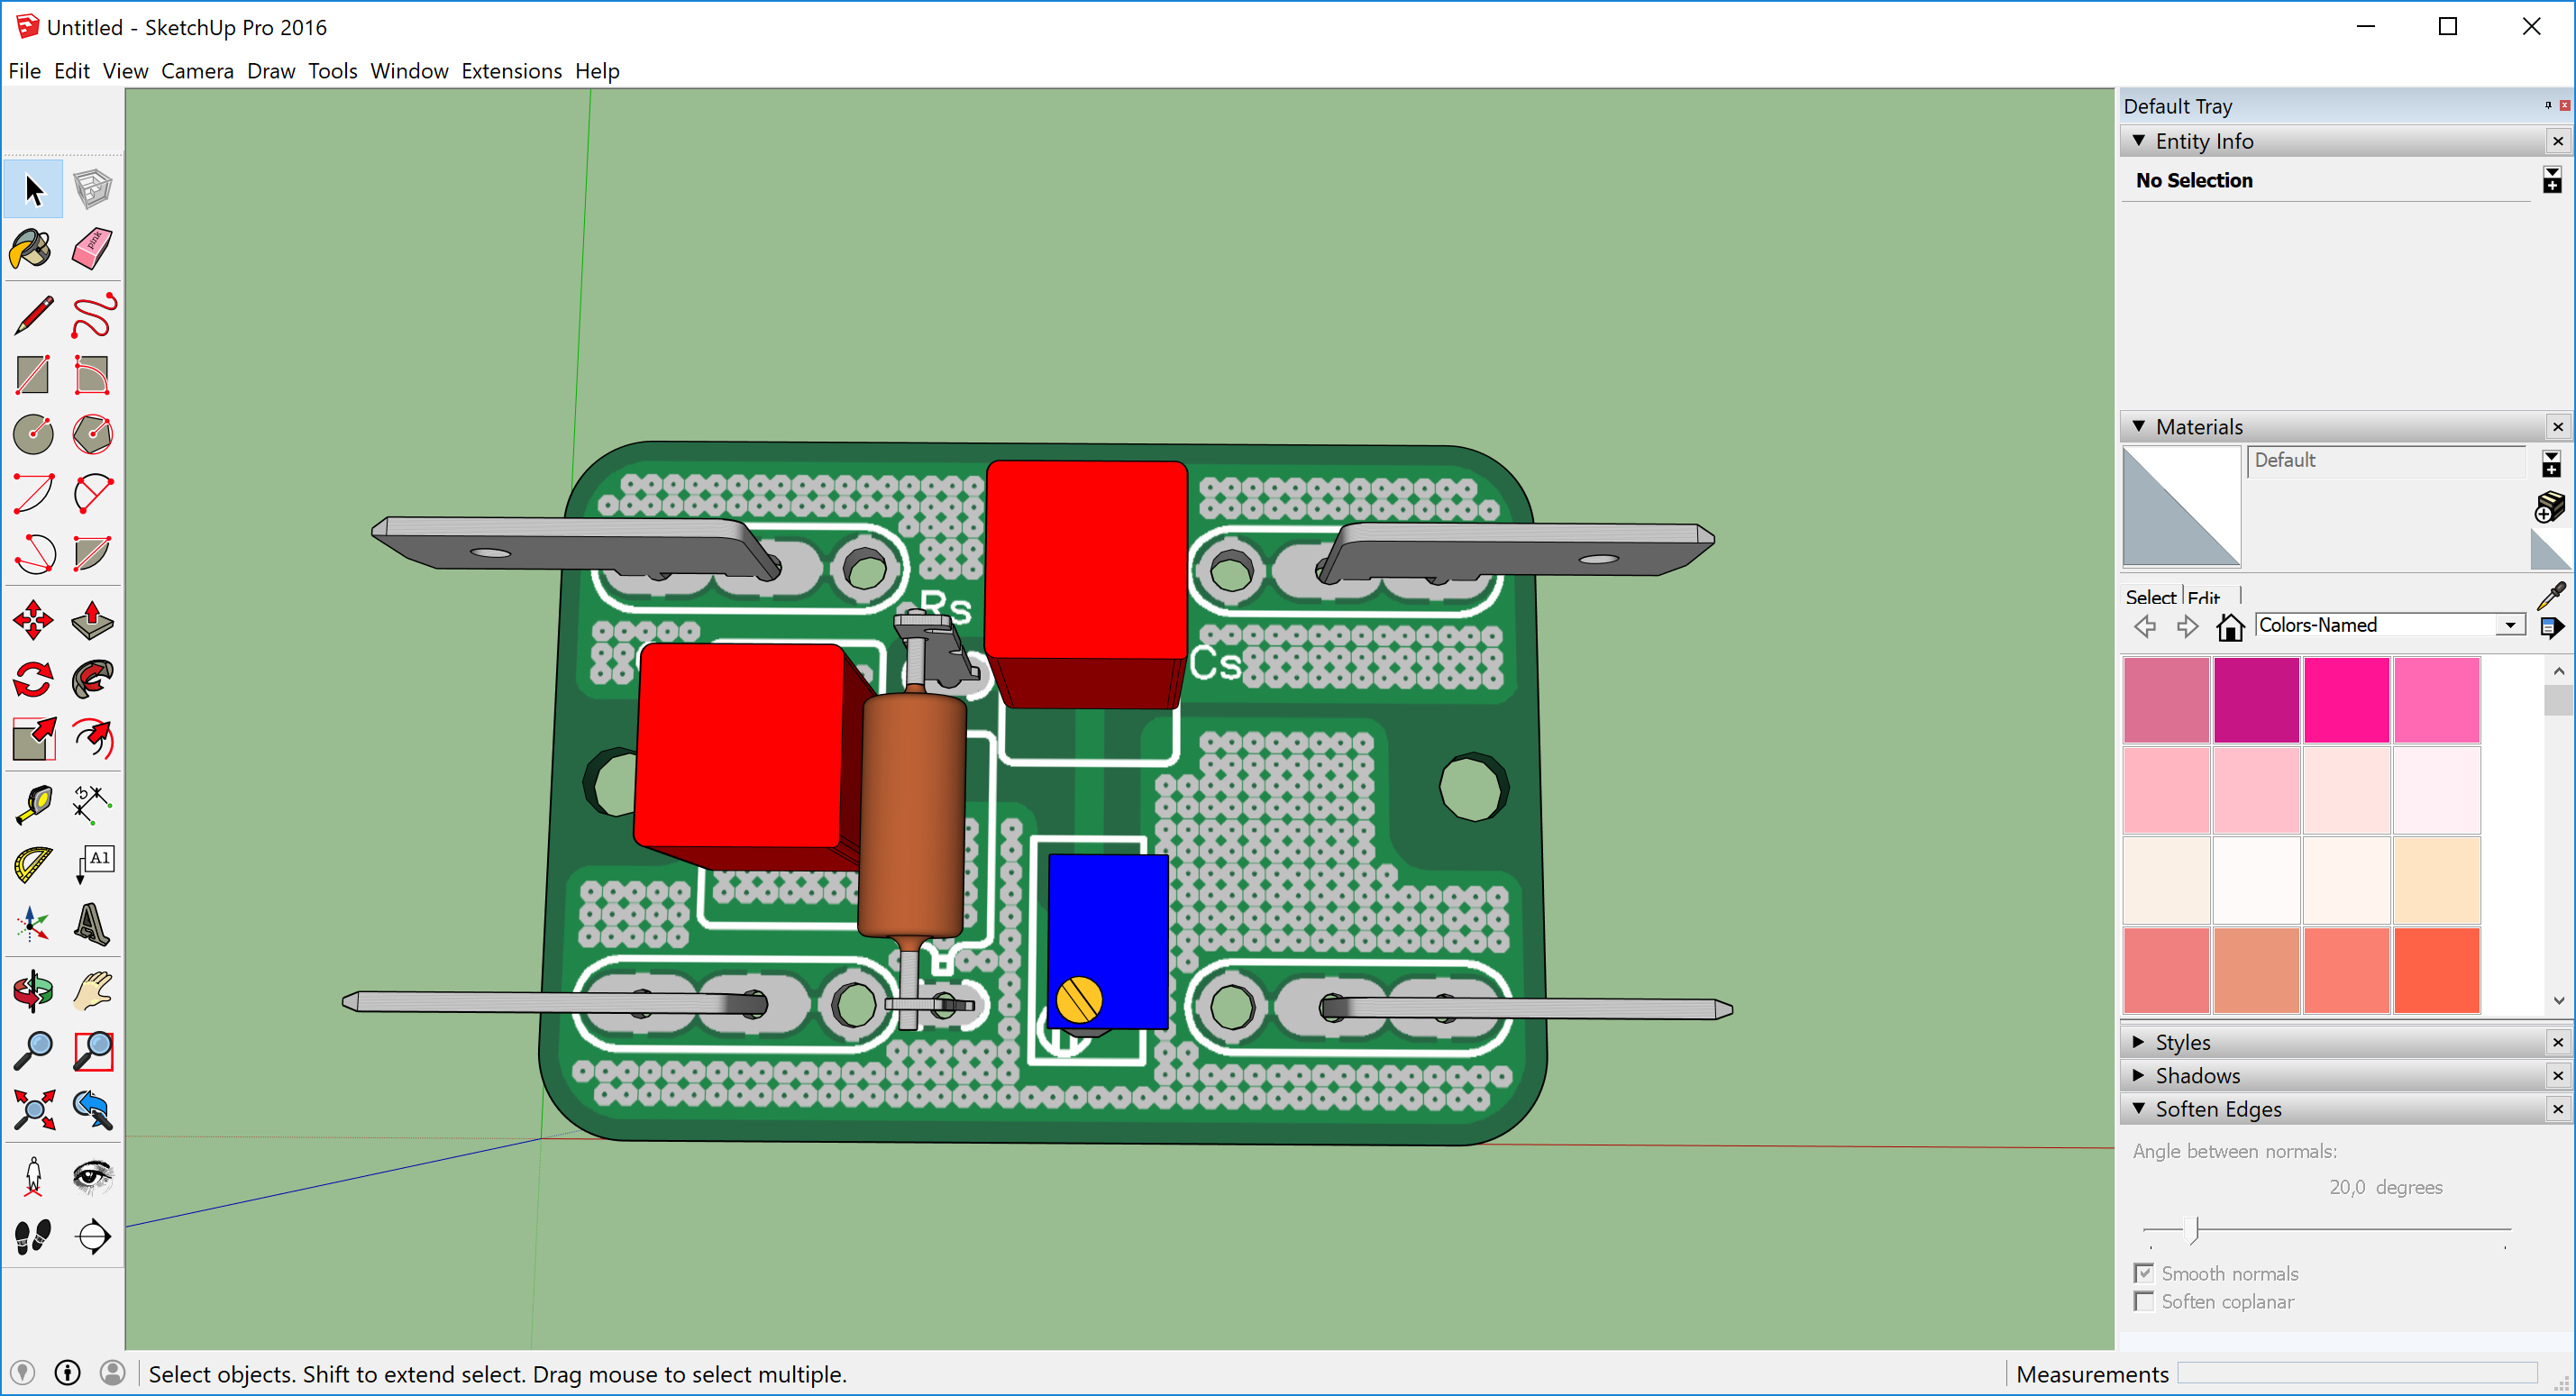Close the Shadows panel
Screen dimensions: 2576x1396
2557,1075
